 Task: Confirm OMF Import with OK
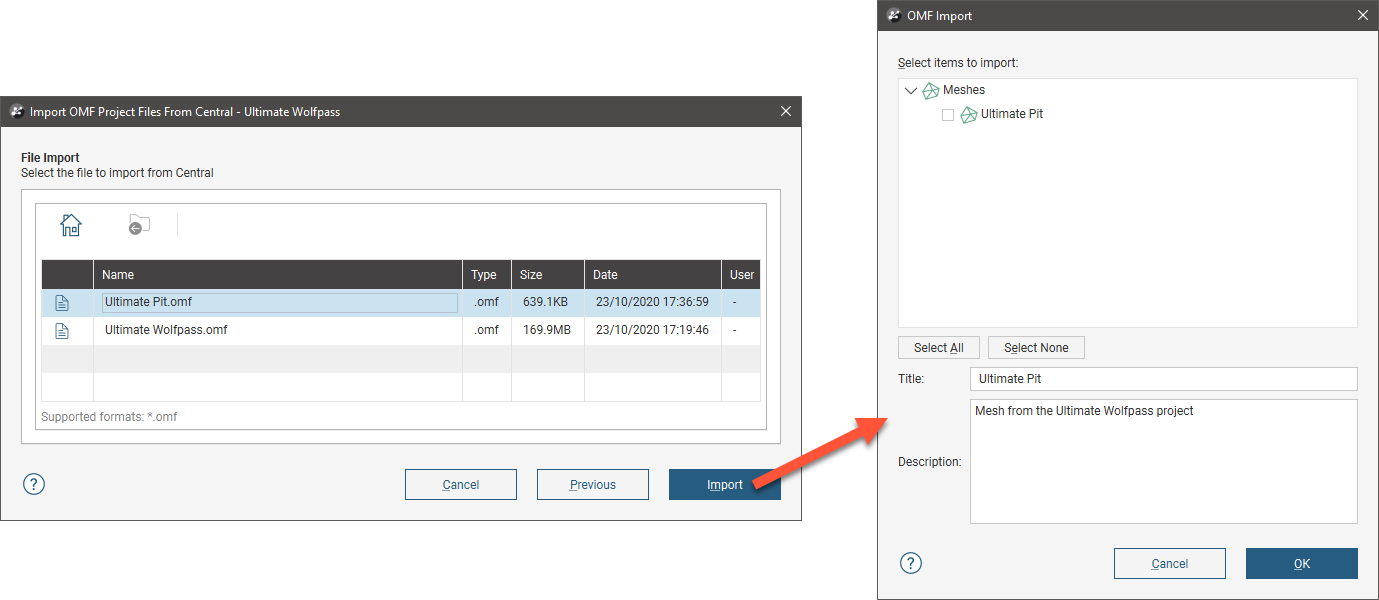pos(1301,564)
